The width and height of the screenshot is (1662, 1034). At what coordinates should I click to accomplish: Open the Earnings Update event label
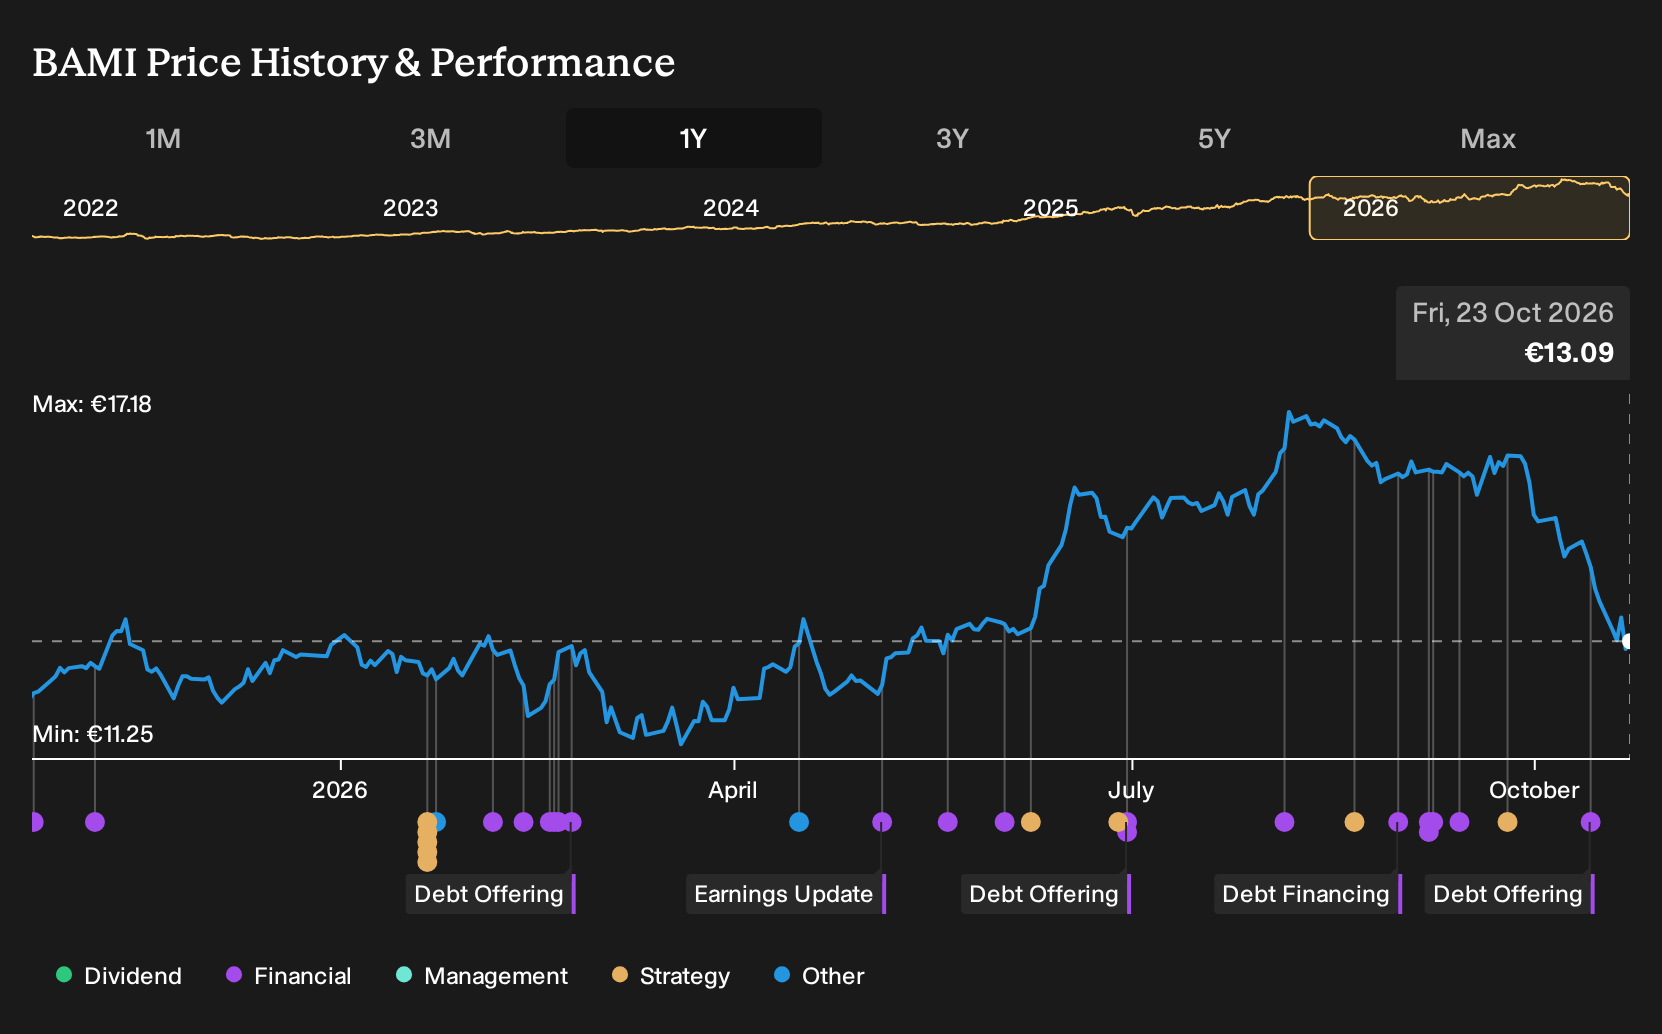click(786, 894)
